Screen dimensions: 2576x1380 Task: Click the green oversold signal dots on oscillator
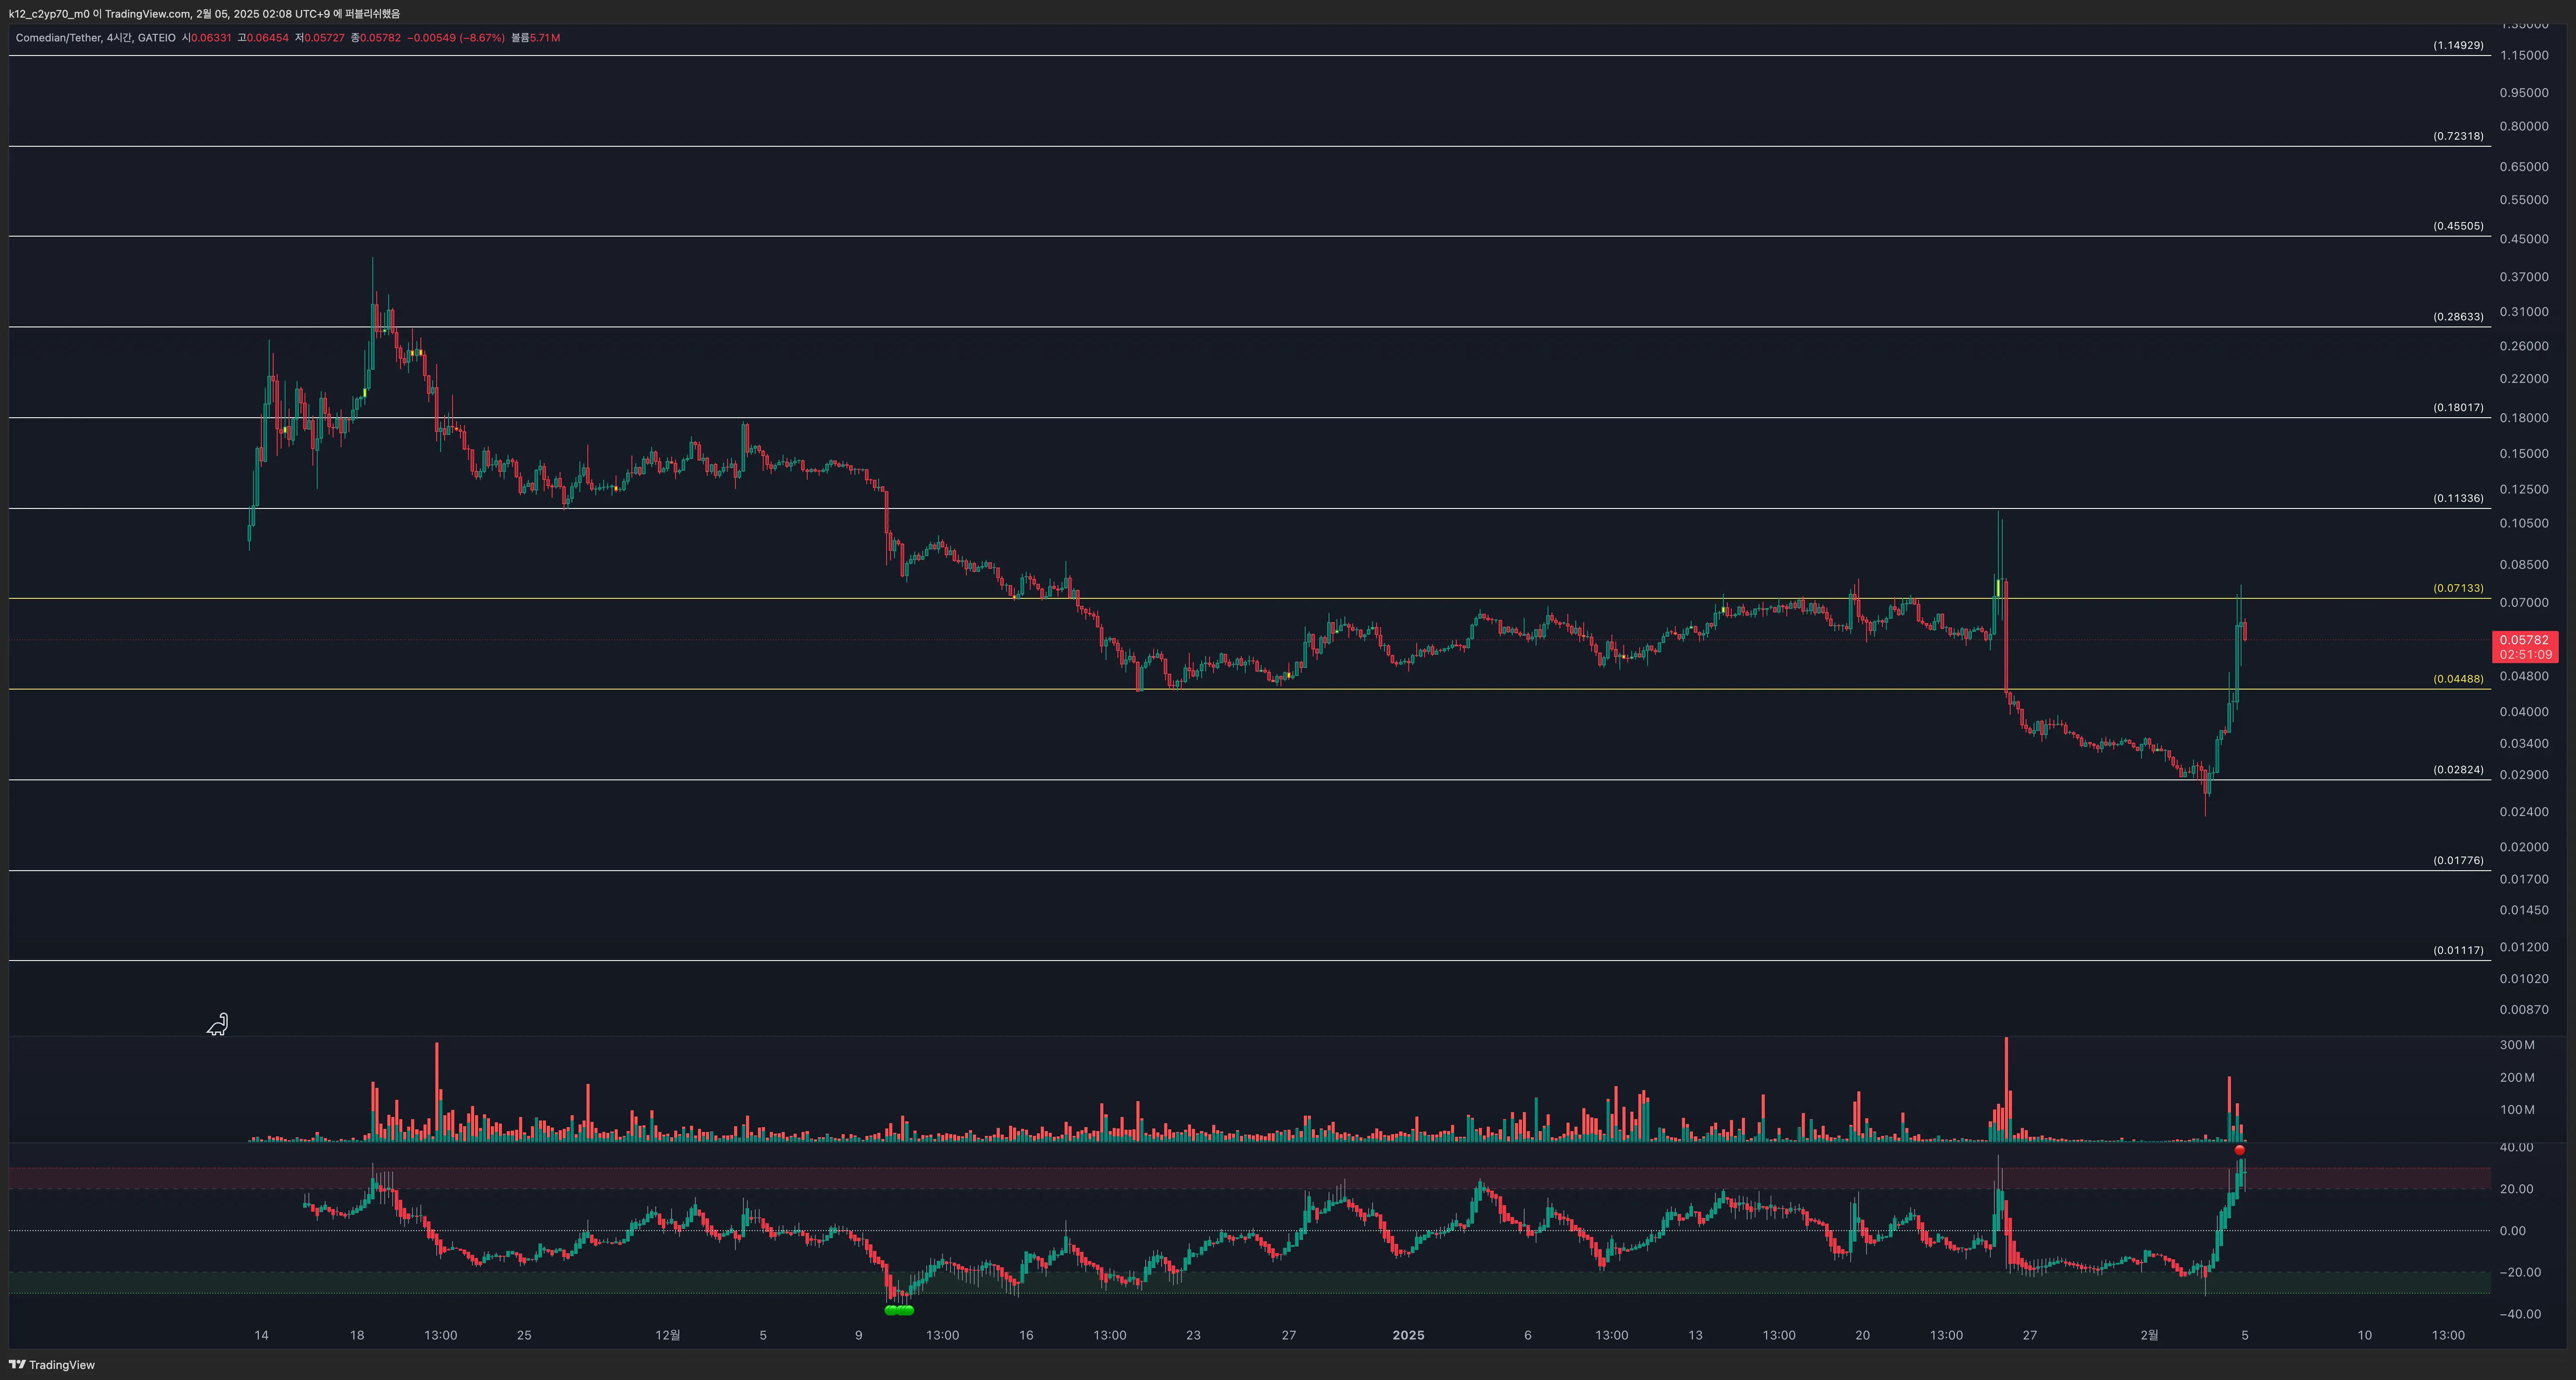(899, 1310)
